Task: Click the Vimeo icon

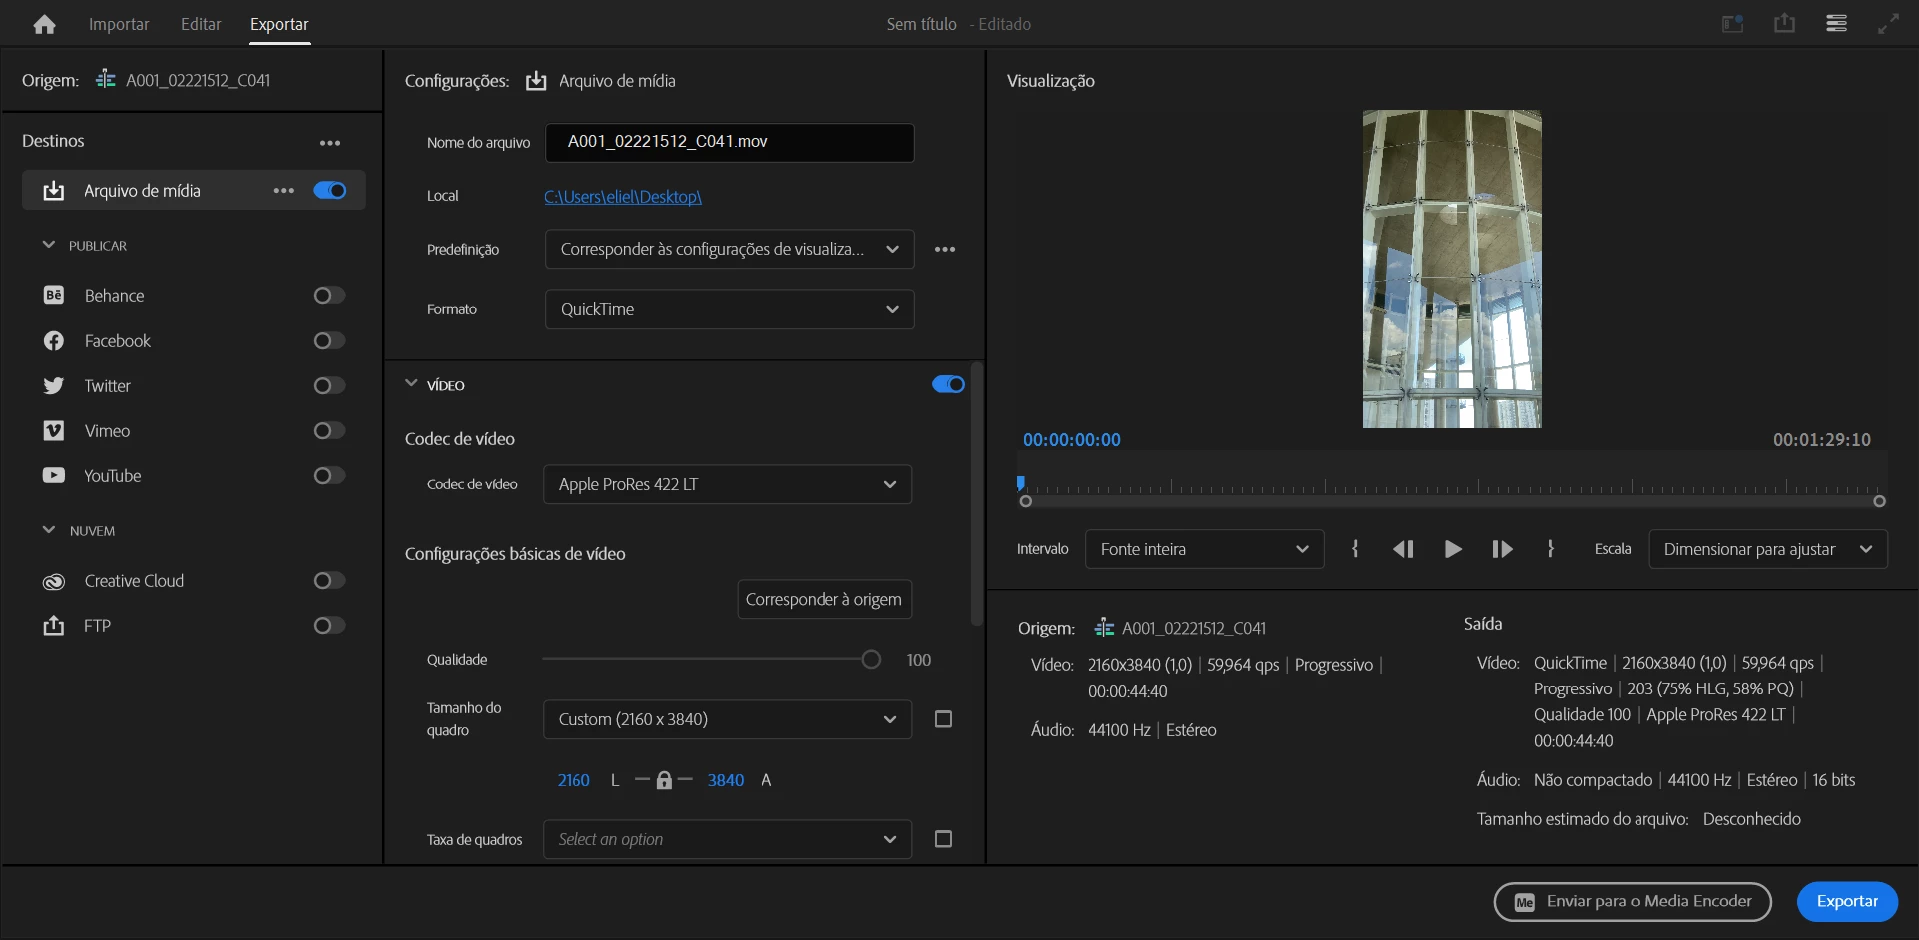Action: click(54, 430)
